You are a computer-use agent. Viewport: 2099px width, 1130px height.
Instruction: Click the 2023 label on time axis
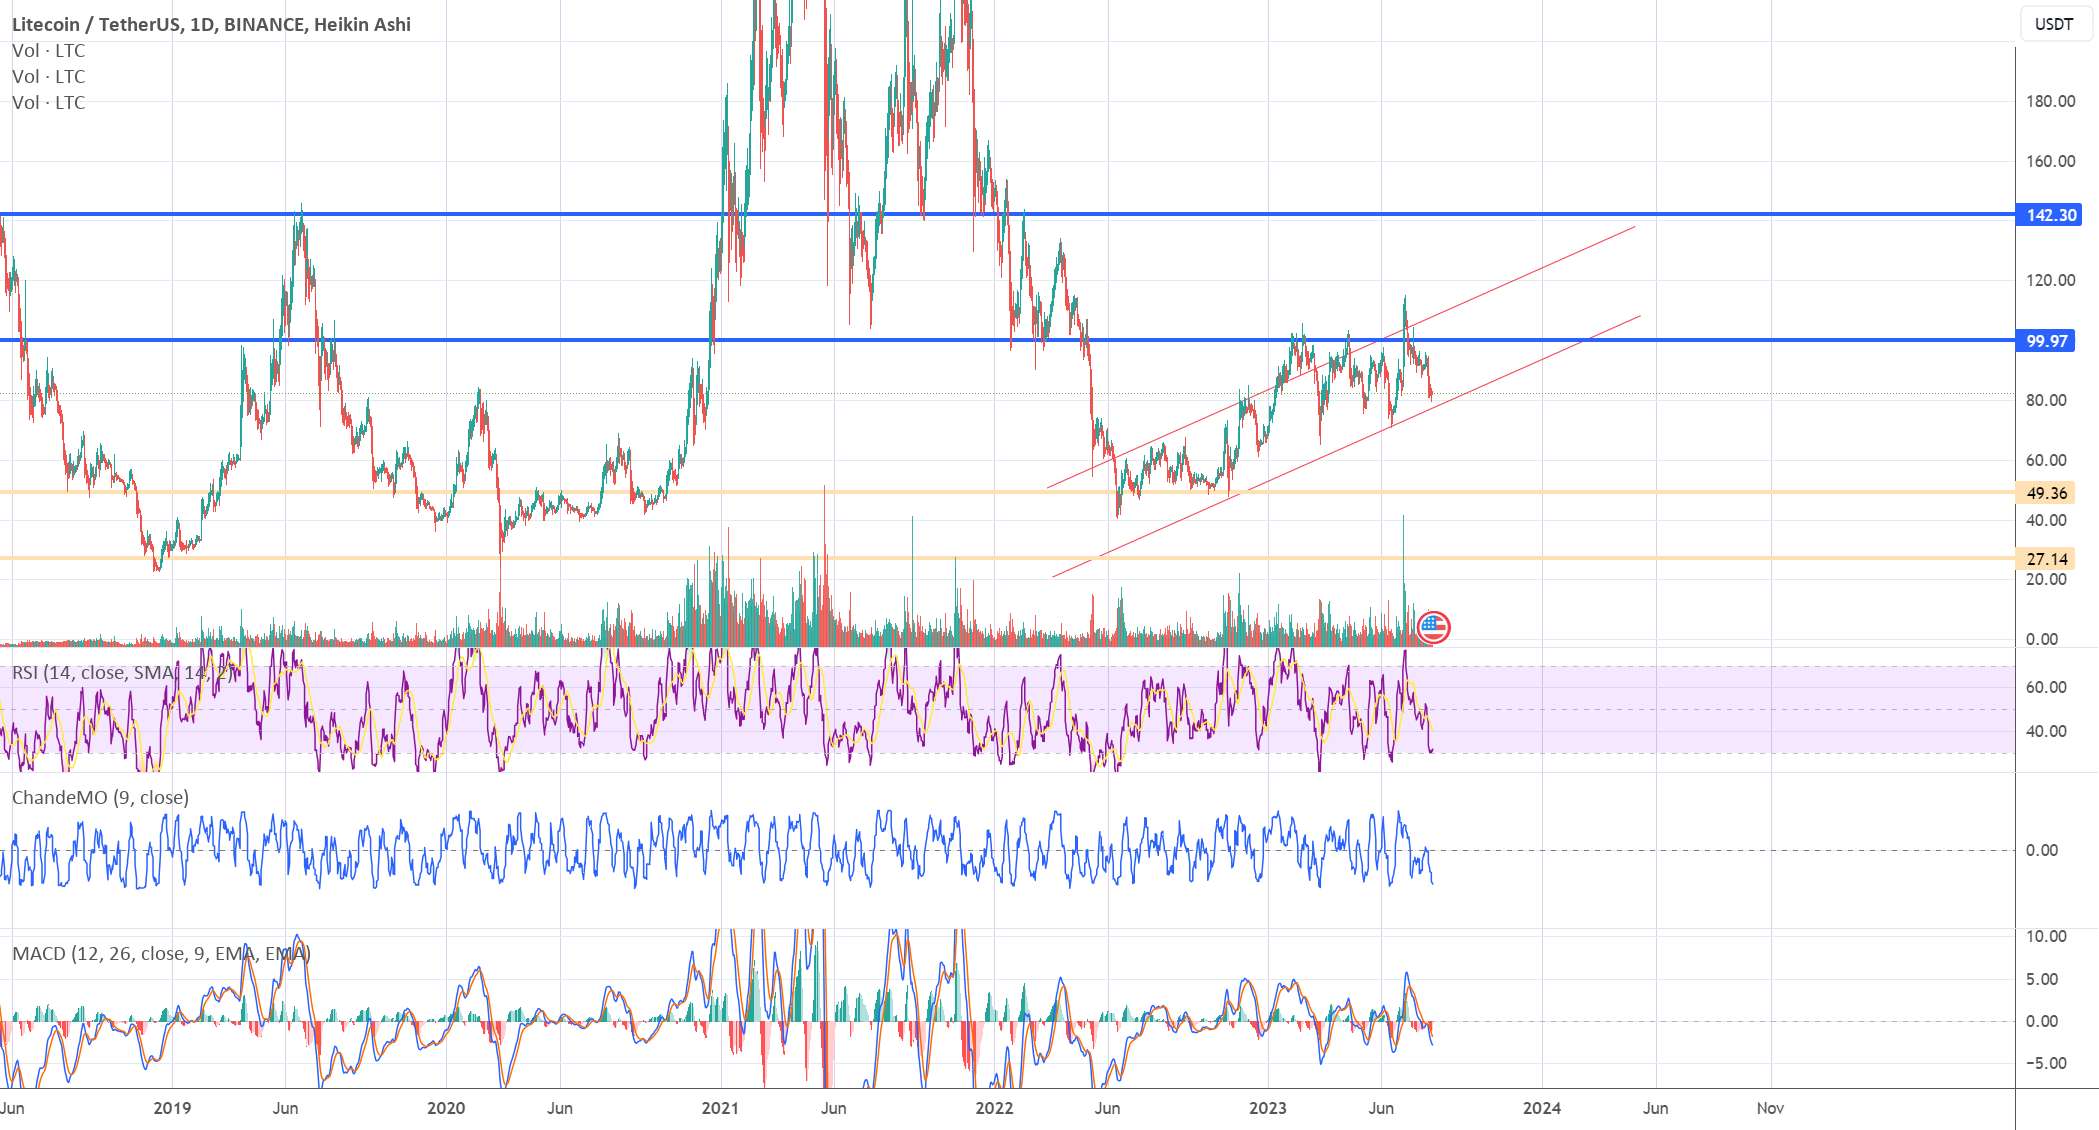click(x=1268, y=1108)
